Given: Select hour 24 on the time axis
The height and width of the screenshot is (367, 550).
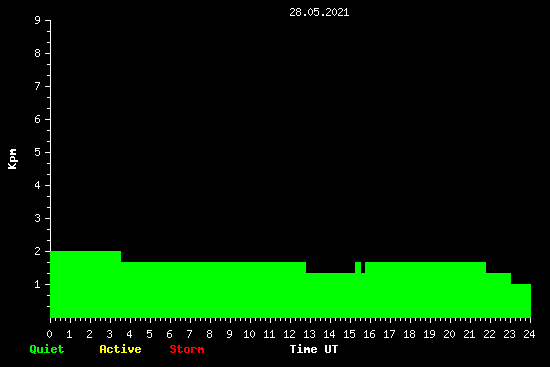Looking at the screenshot, I should [x=529, y=334].
